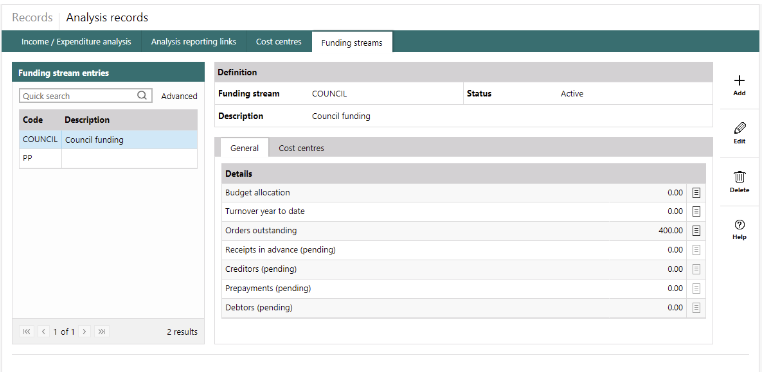This screenshot has width=763, height=375.
Task: Click the Records breadcrumb link
Action: 32,18
